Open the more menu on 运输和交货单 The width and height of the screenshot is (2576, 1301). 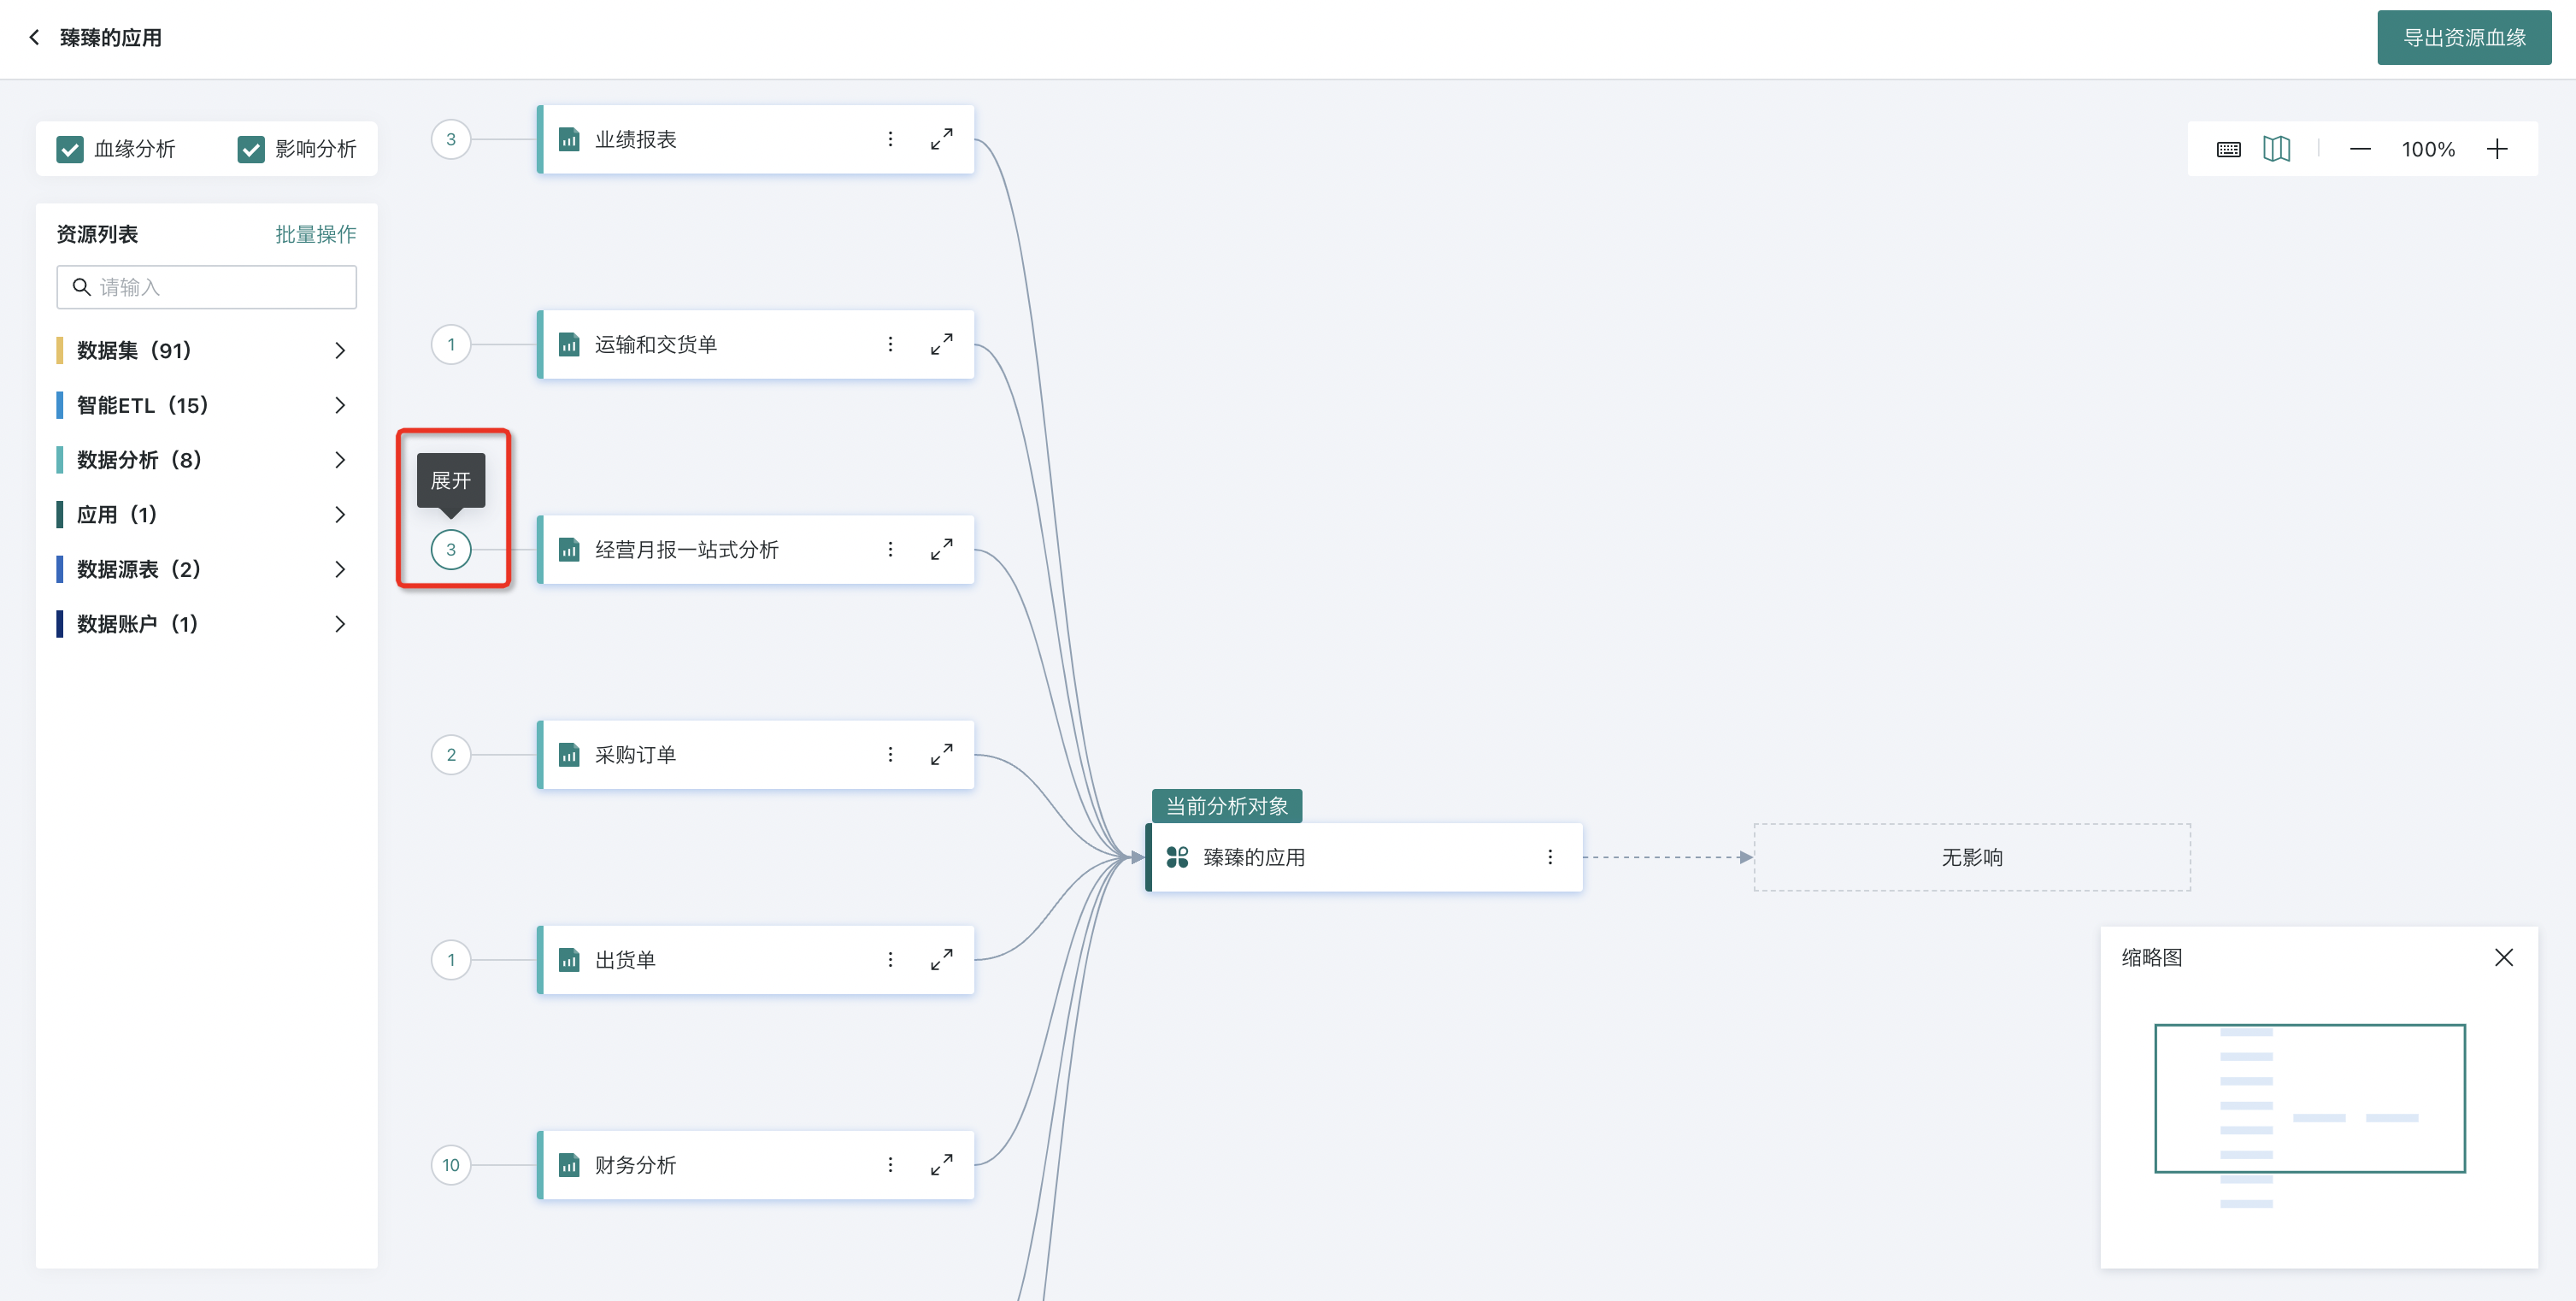pyautogui.click(x=890, y=344)
